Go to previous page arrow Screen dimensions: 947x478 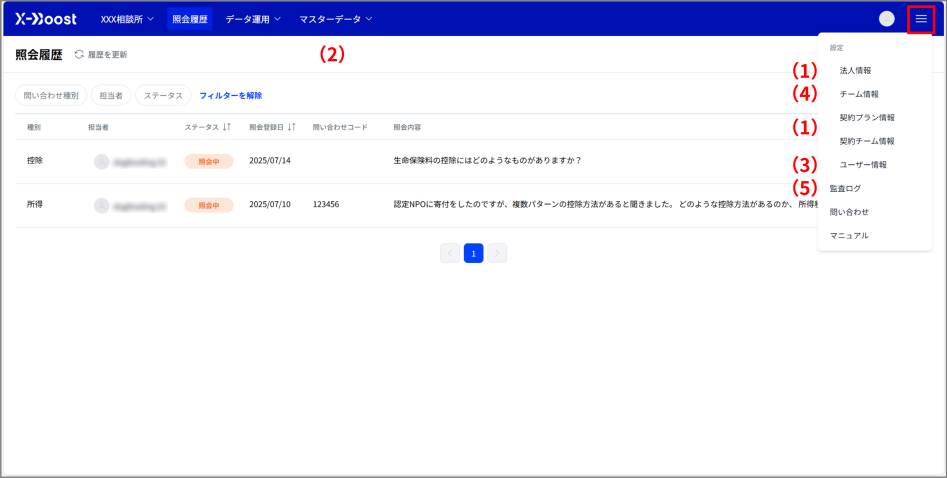click(x=450, y=253)
